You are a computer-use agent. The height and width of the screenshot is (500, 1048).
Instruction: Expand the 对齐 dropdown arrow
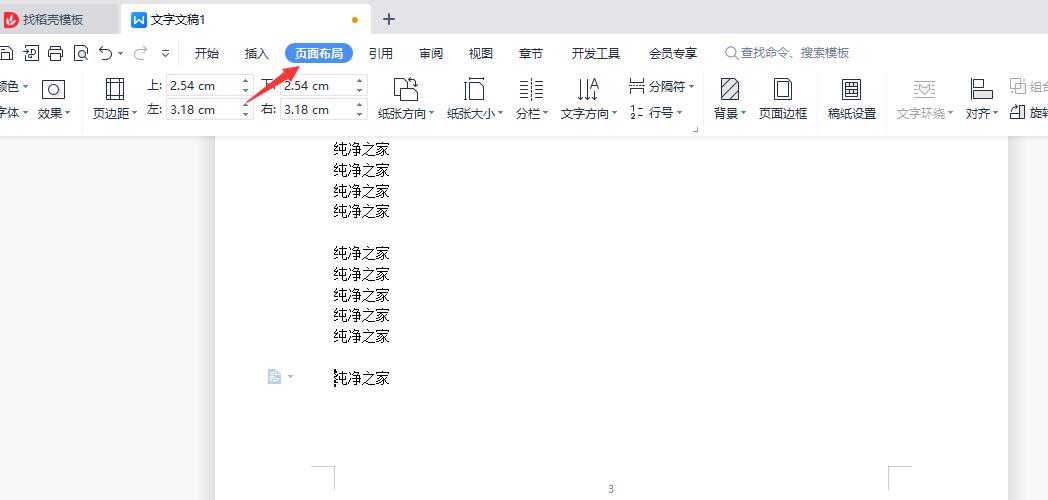click(995, 114)
